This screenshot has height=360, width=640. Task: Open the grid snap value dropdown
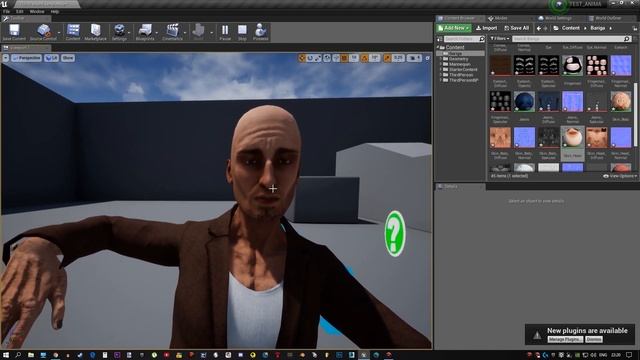(354, 58)
